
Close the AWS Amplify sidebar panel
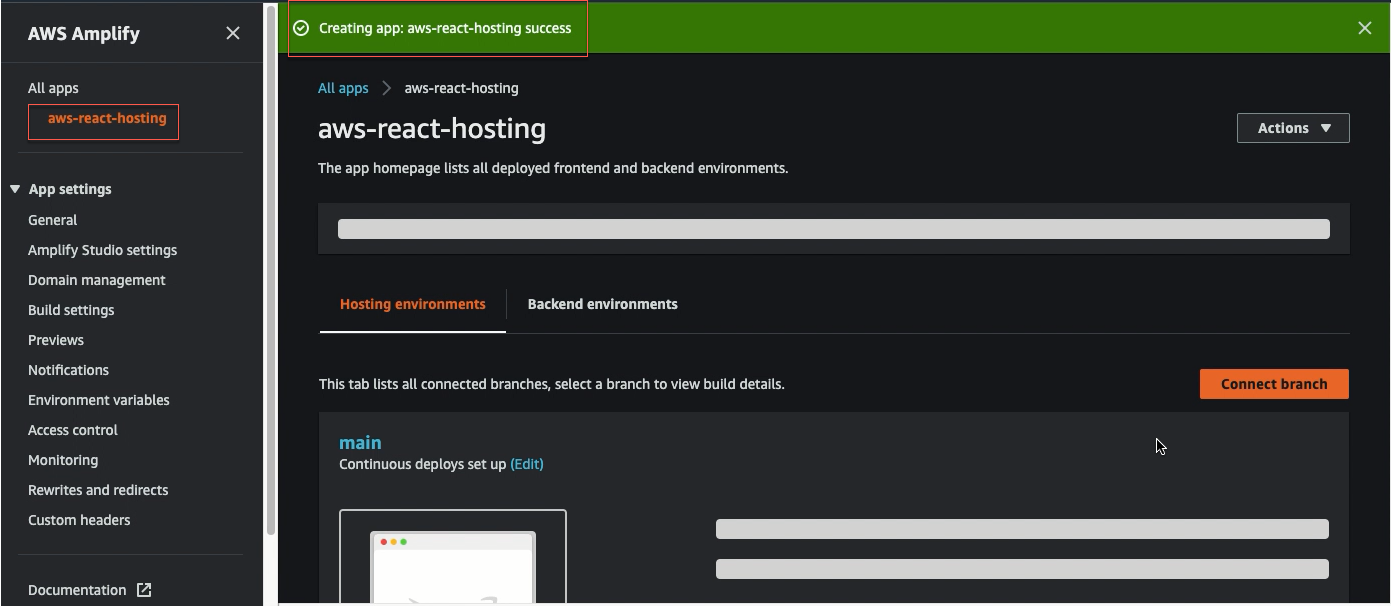233,33
